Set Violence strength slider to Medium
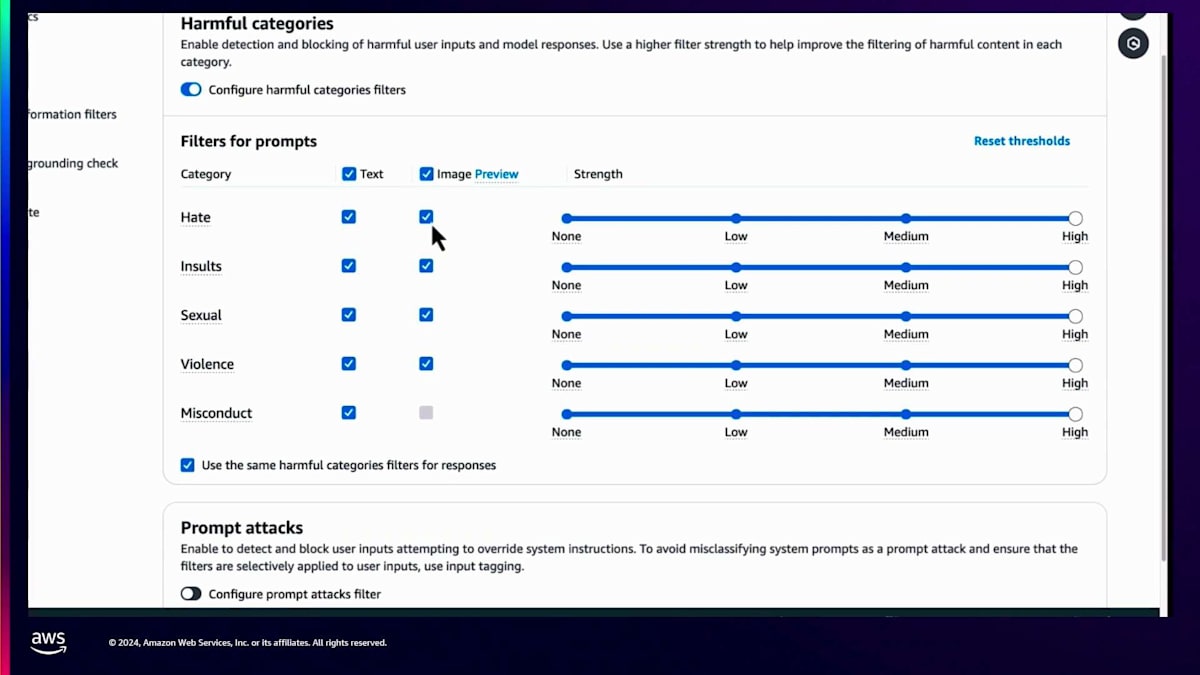 (x=906, y=365)
